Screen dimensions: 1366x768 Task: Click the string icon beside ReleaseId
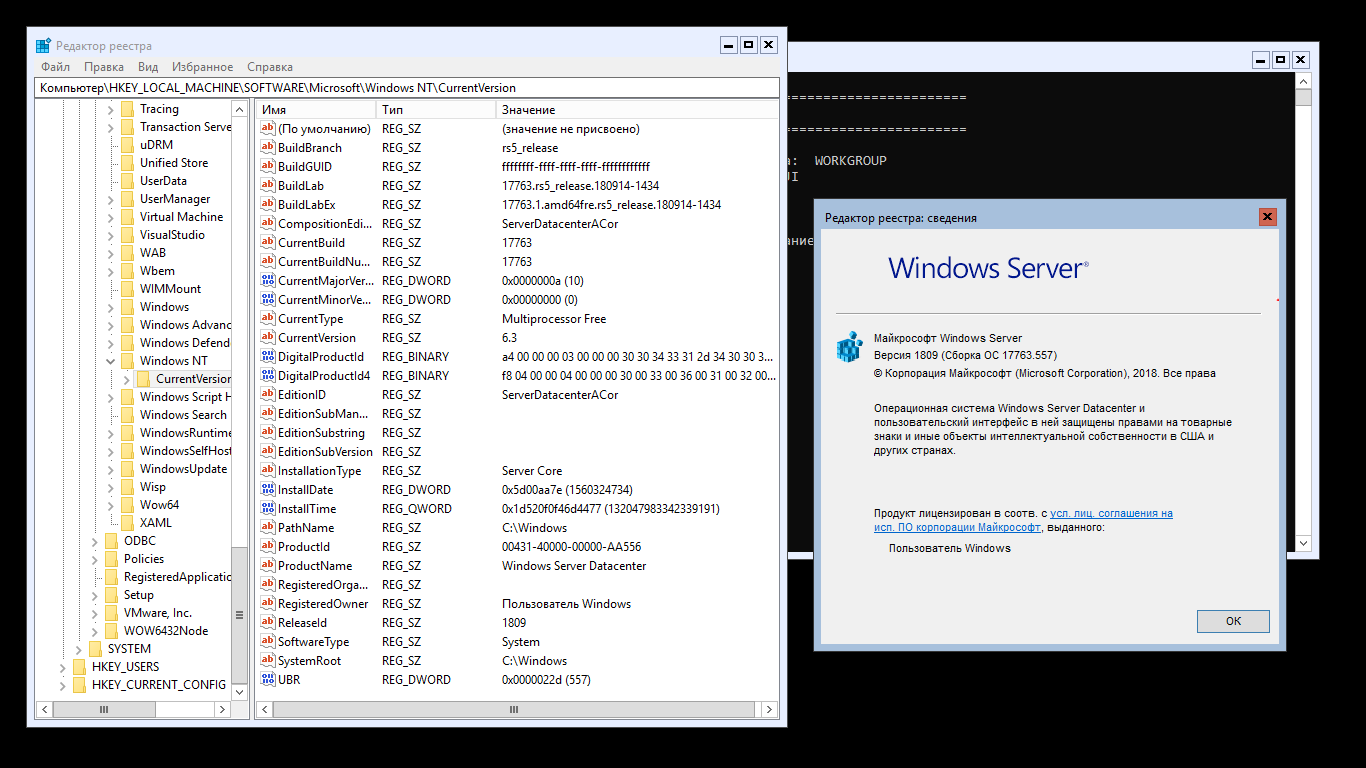tap(267, 622)
